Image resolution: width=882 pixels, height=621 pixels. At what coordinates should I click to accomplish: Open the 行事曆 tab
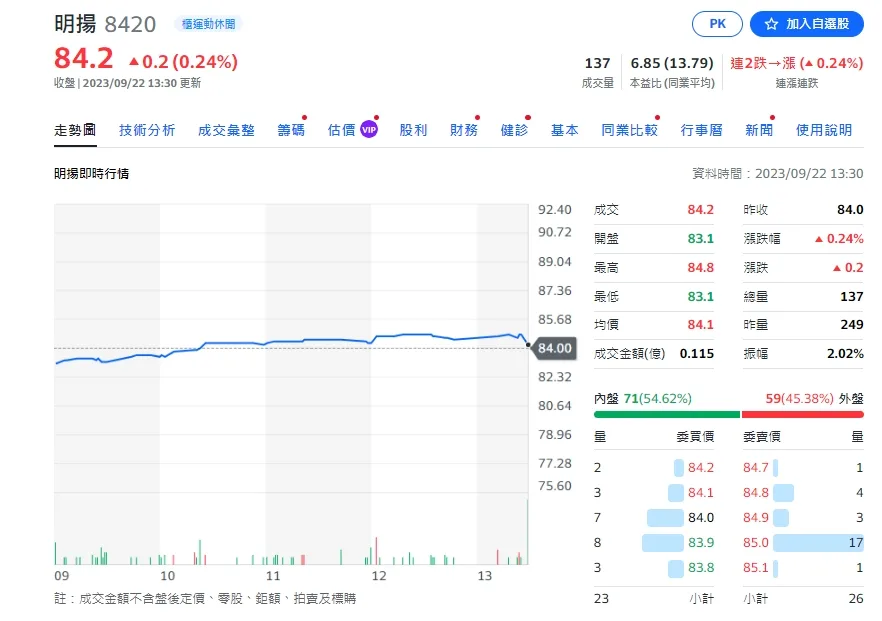701,130
